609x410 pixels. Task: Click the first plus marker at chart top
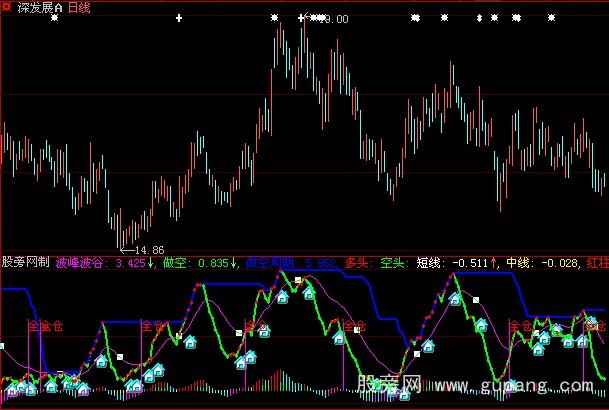pos(178,18)
